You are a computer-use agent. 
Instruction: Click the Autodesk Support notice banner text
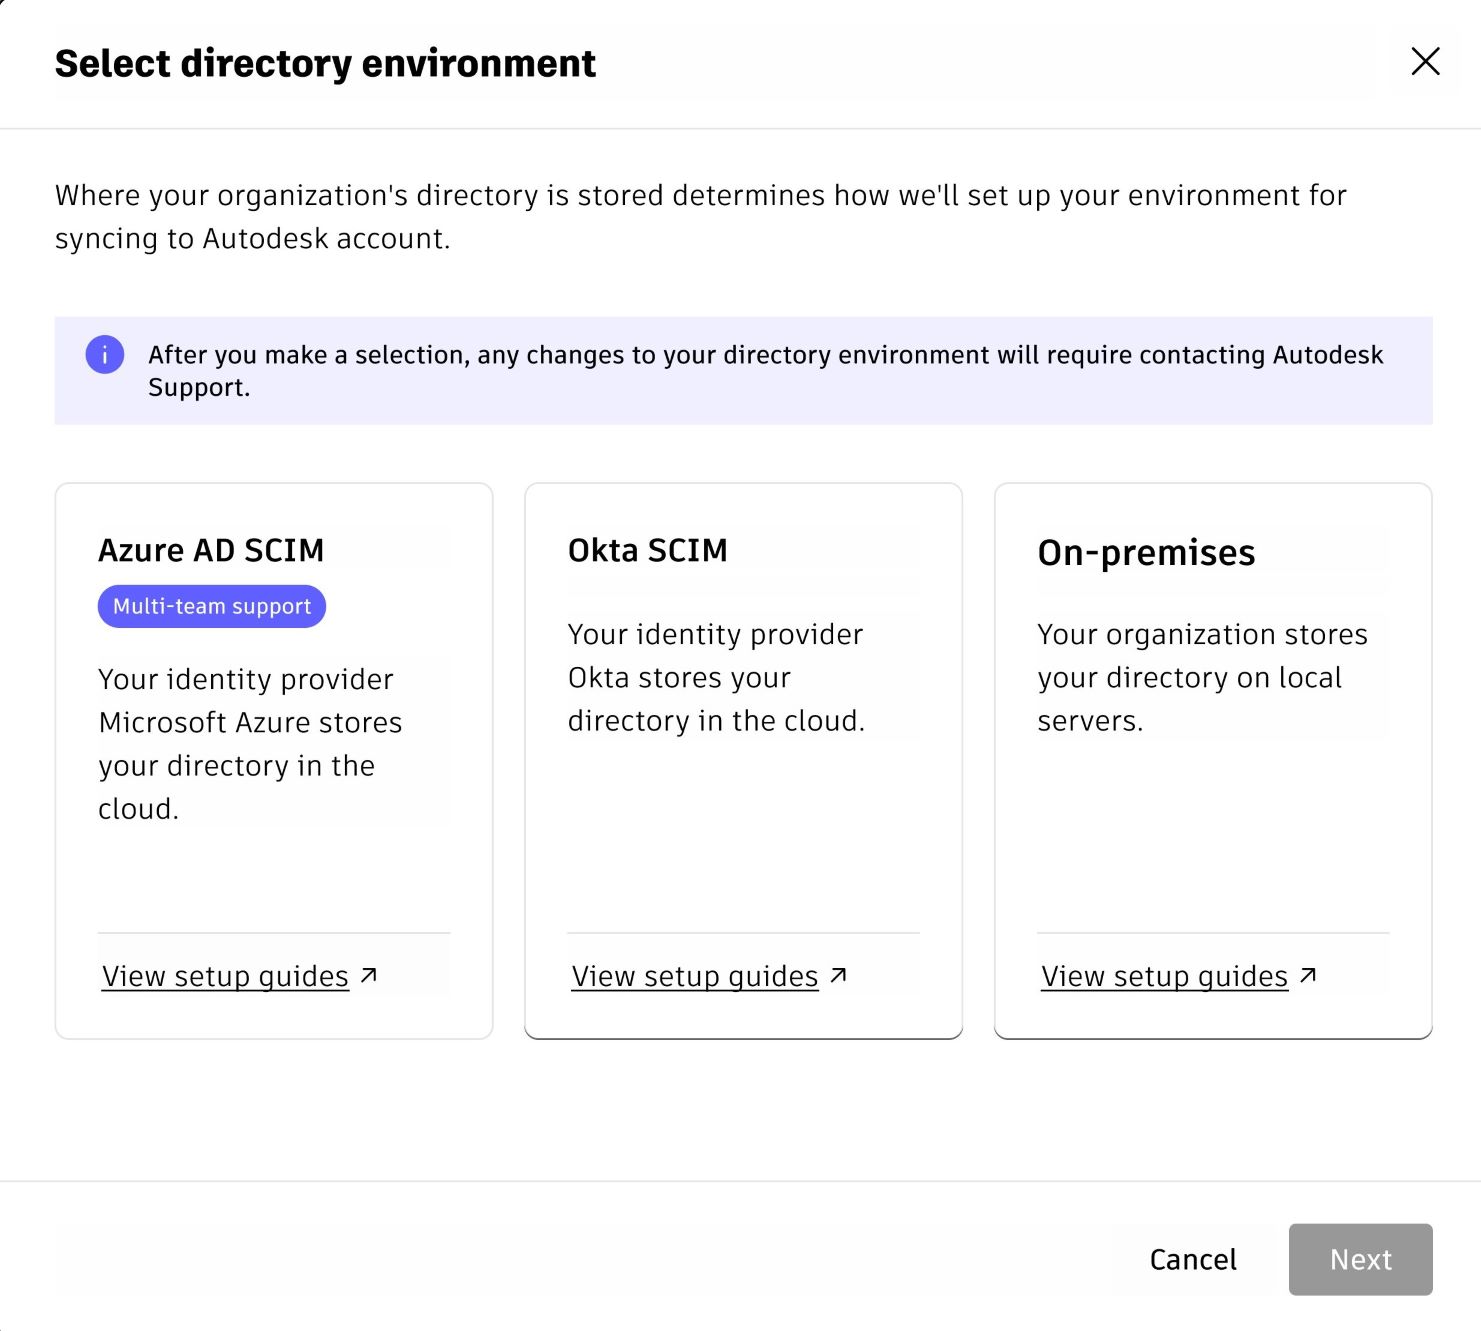click(765, 370)
